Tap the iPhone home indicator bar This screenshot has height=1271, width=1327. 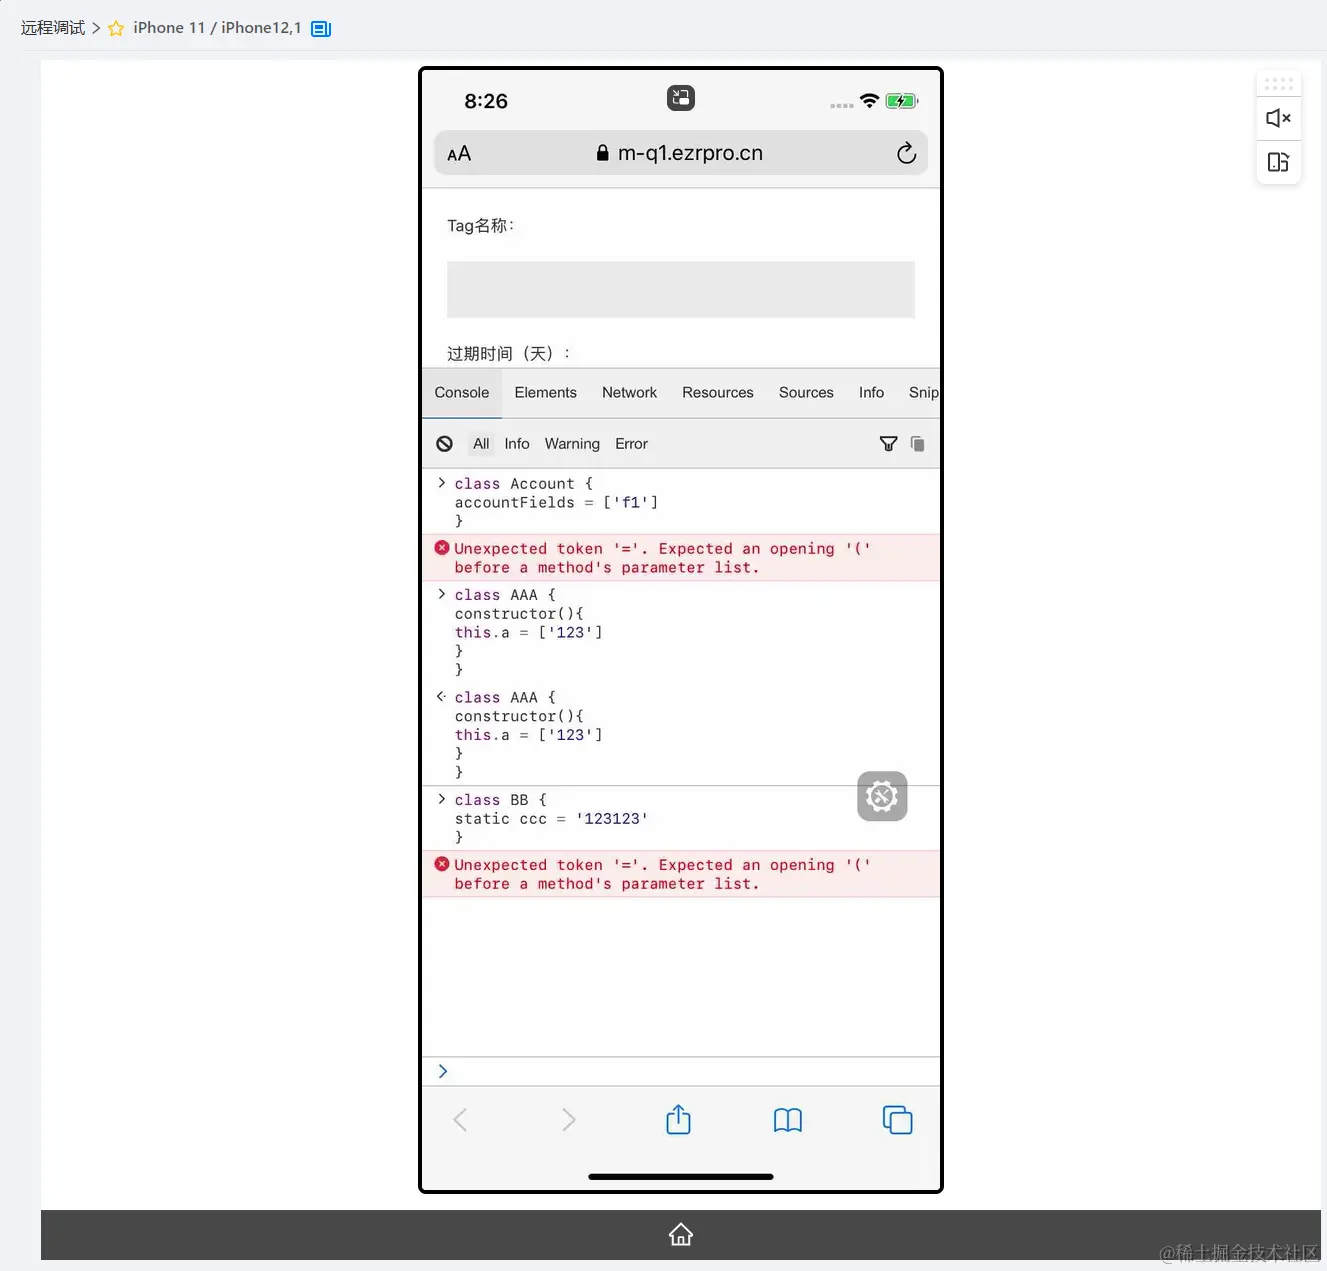pyautogui.click(x=681, y=1177)
